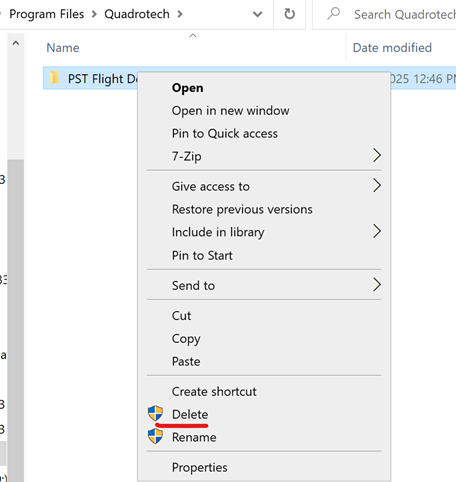456x482 pixels.
Task: Choose Paste from context menu
Action: 264,361
